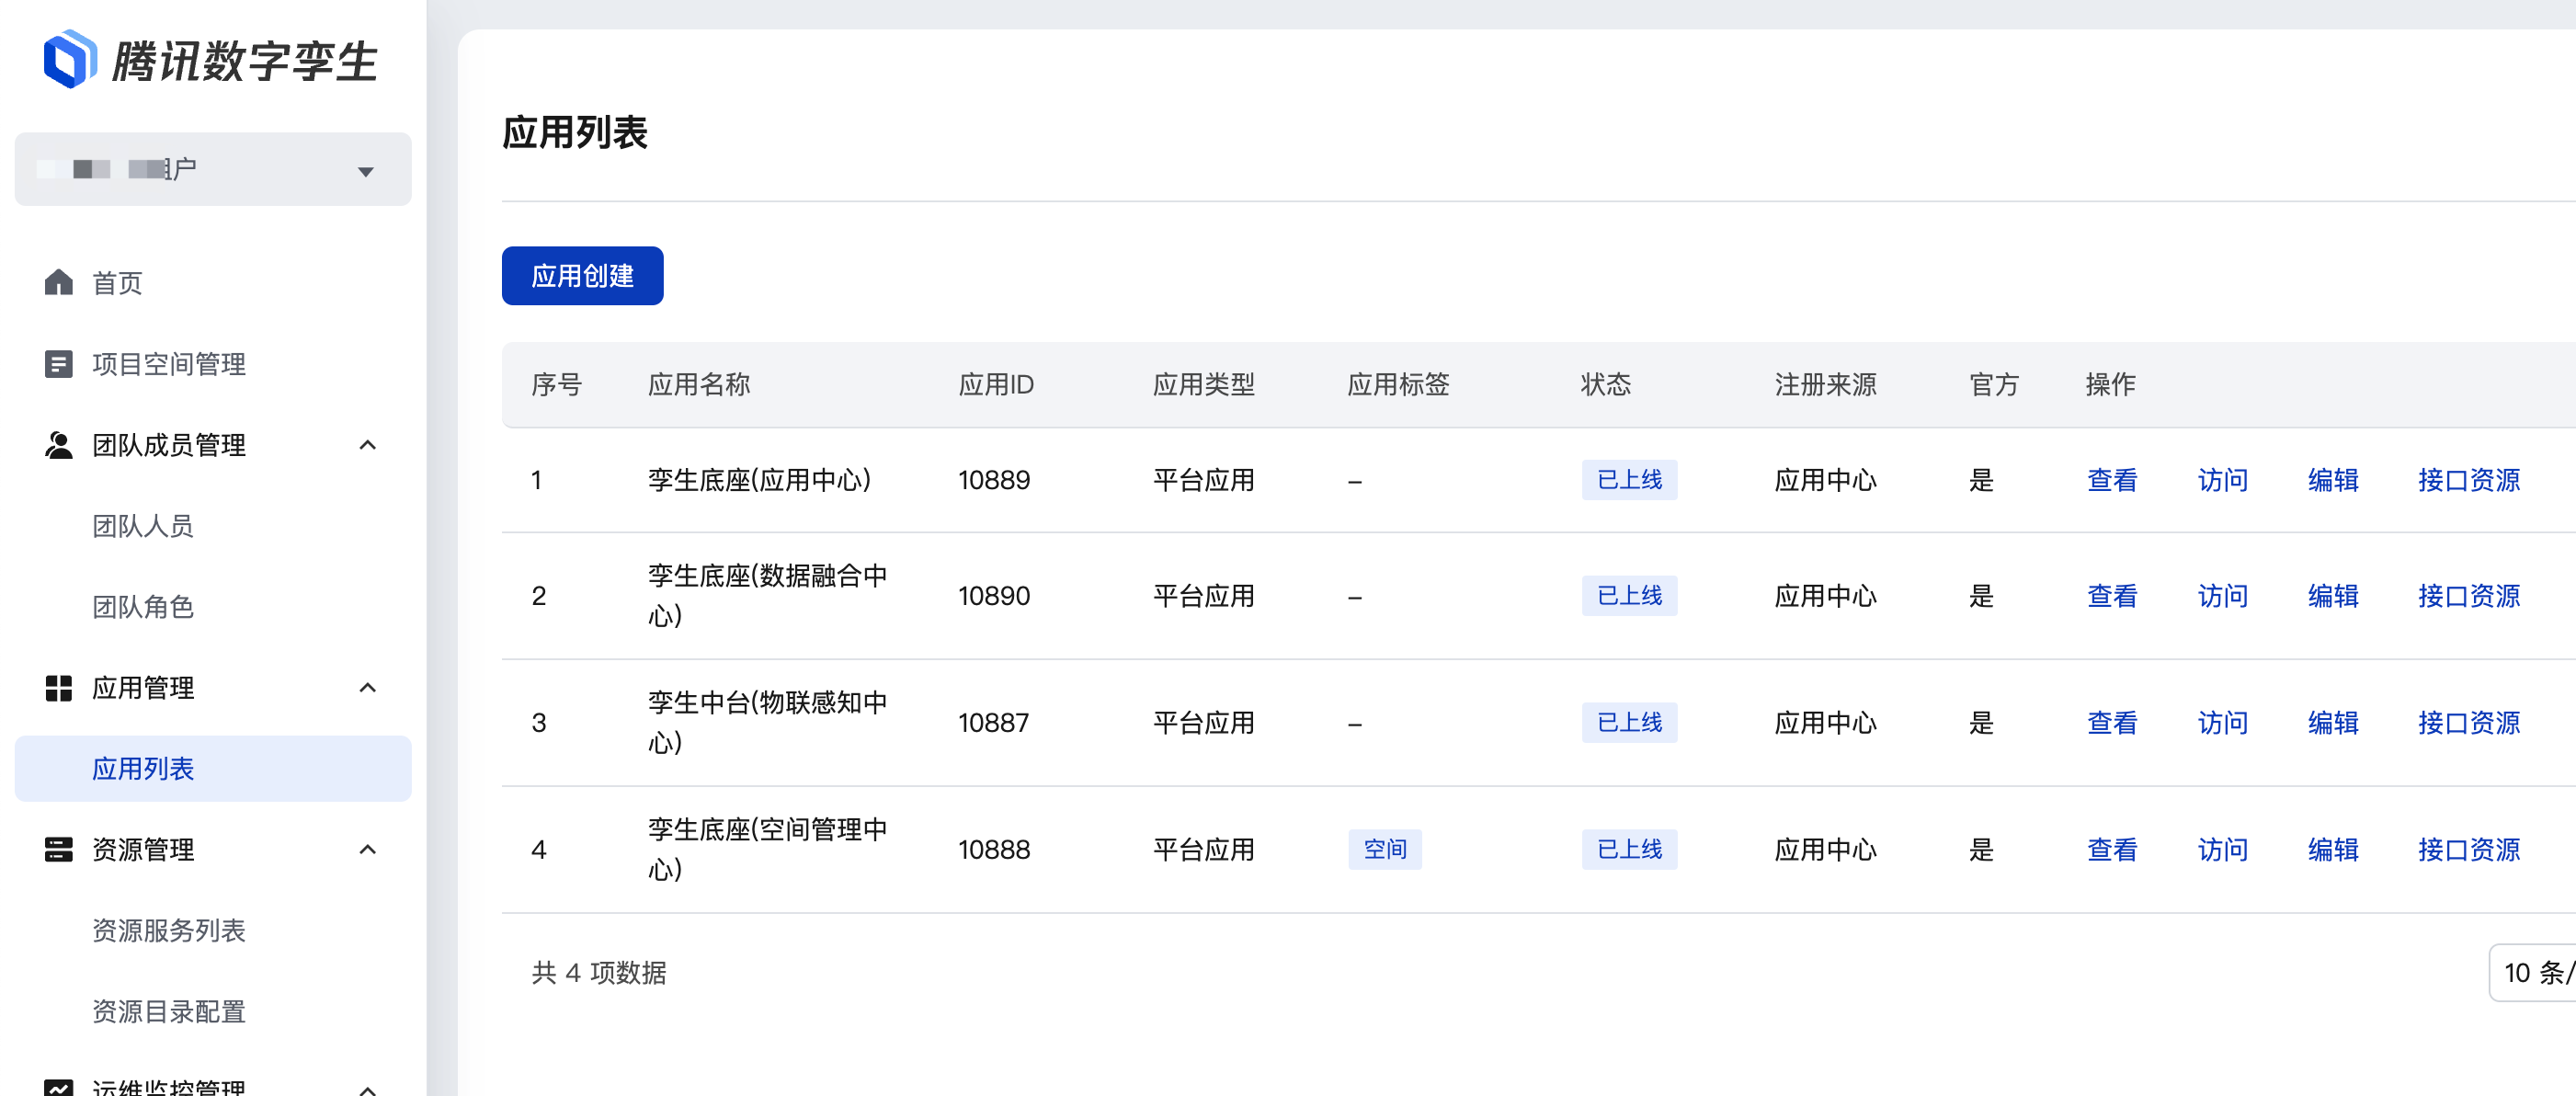Collapse the 应用管理 section chevron
The image size is (2576, 1096).
click(367, 688)
